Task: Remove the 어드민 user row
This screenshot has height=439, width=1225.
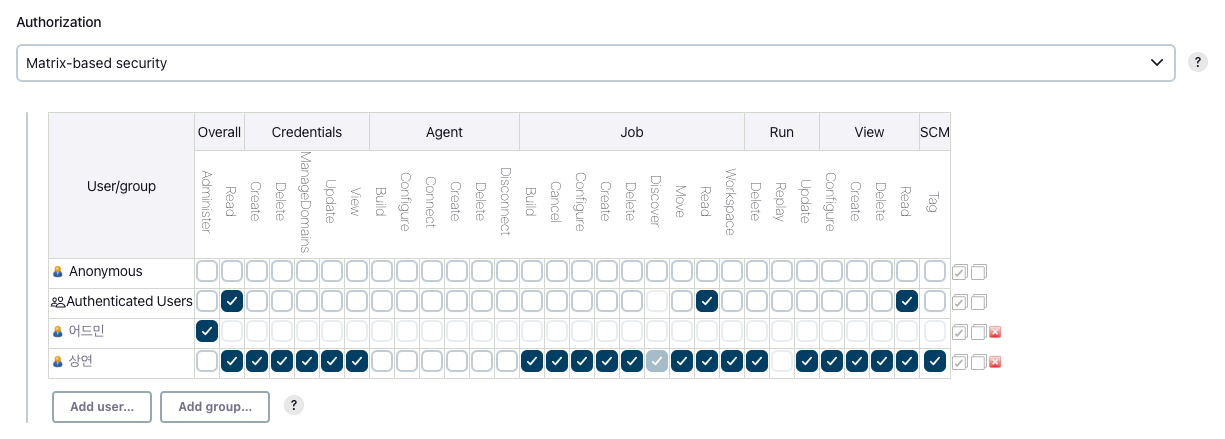Action: coord(995,332)
